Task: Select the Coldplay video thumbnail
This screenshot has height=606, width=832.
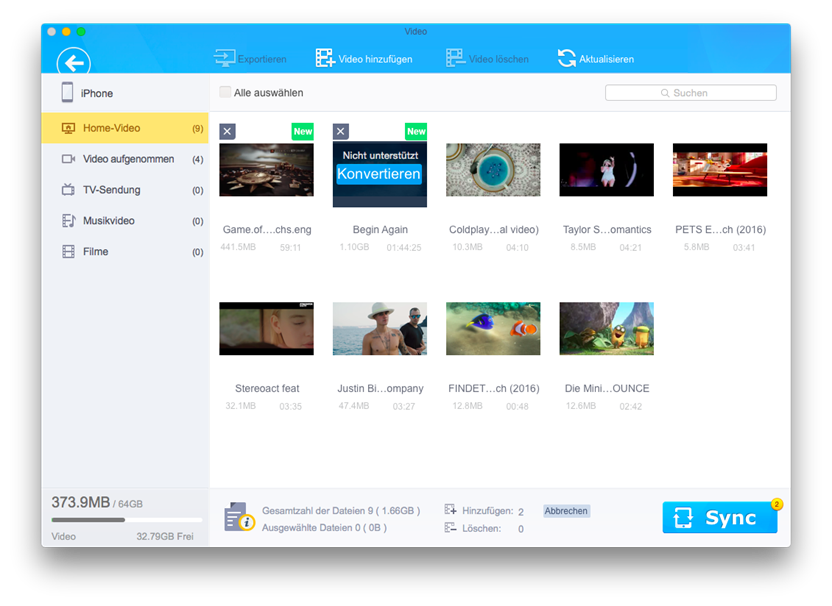Action: [493, 170]
